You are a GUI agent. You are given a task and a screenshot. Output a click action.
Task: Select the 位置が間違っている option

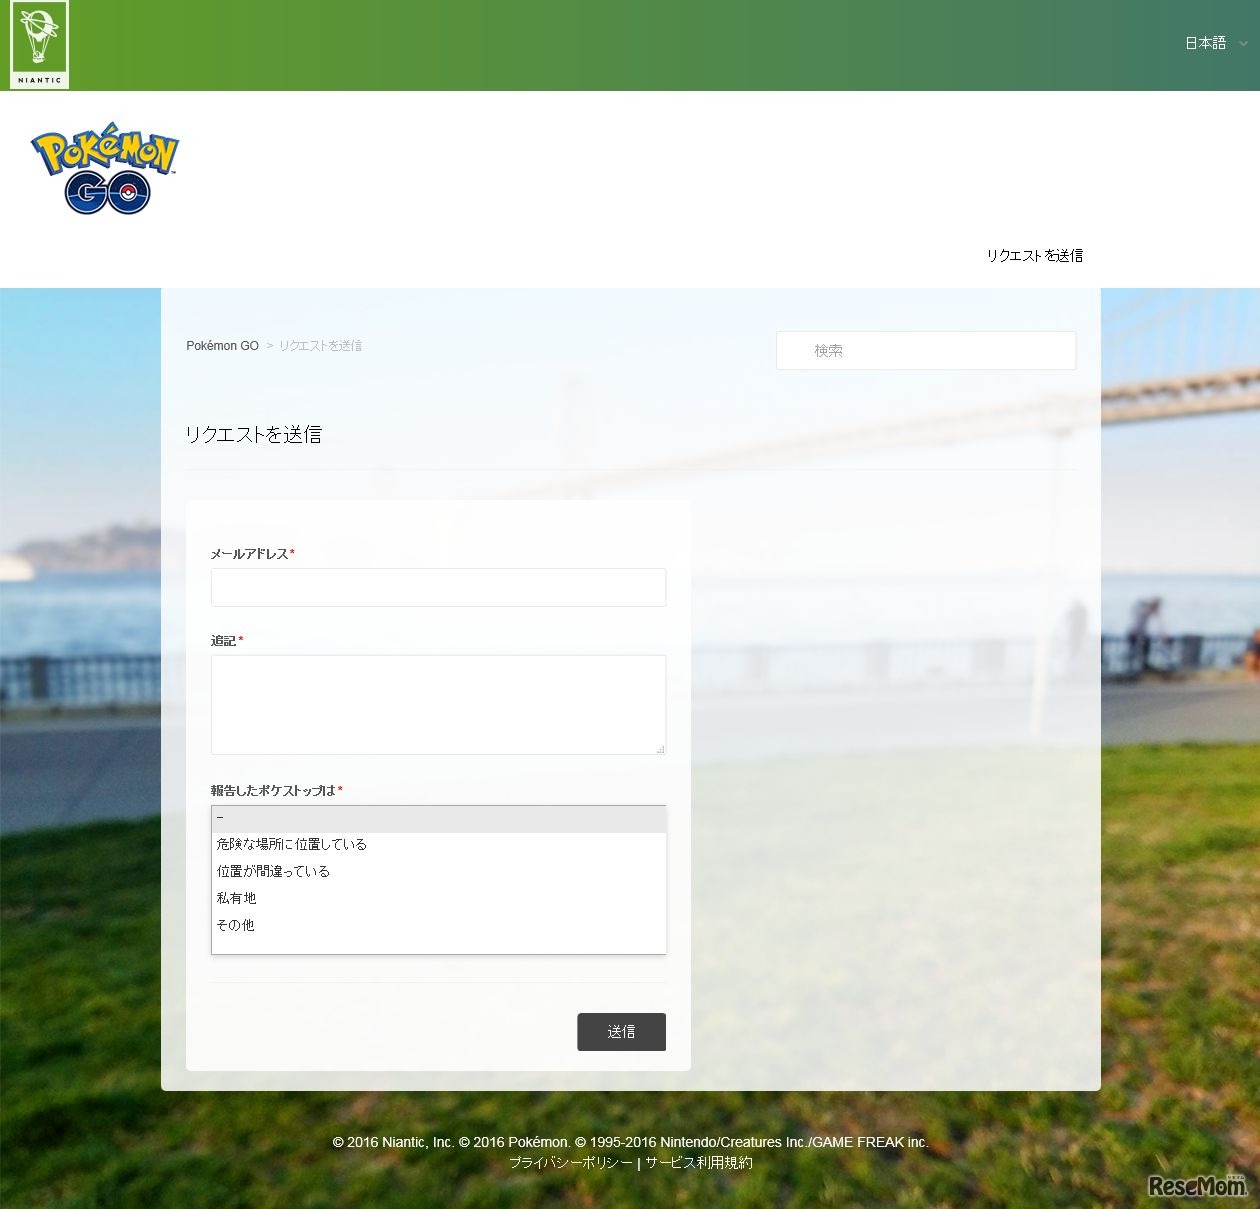coord(273,871)
